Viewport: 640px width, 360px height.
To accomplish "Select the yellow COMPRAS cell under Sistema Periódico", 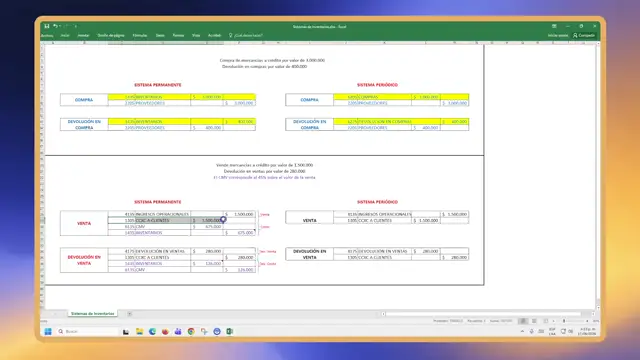I will (x=384, y=97).
